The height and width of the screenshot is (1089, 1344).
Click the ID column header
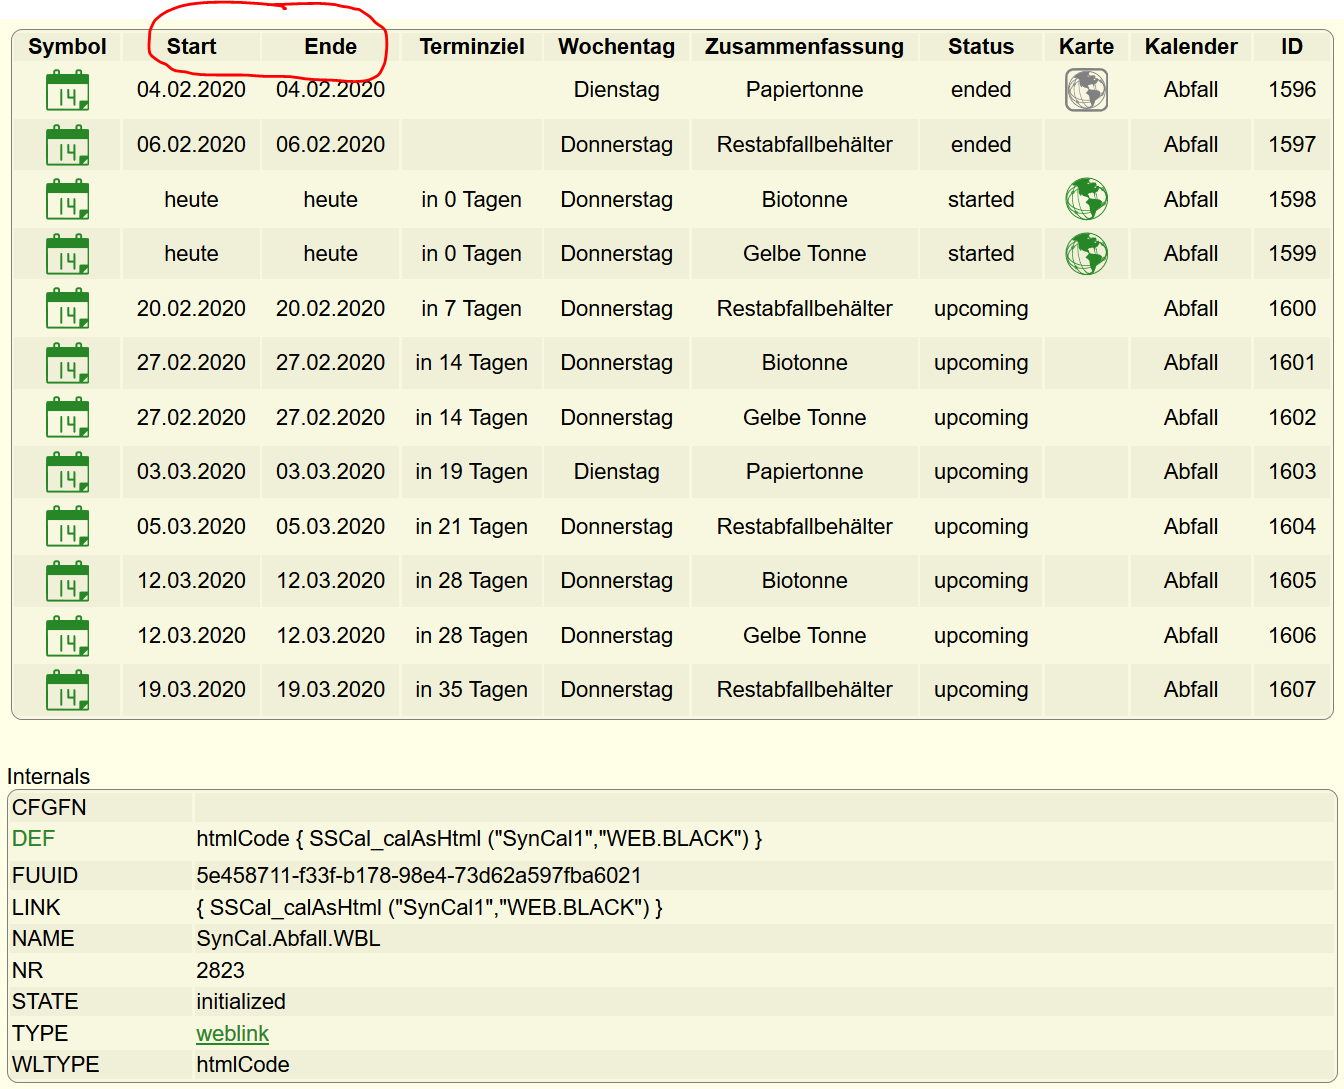(1292, 46)
